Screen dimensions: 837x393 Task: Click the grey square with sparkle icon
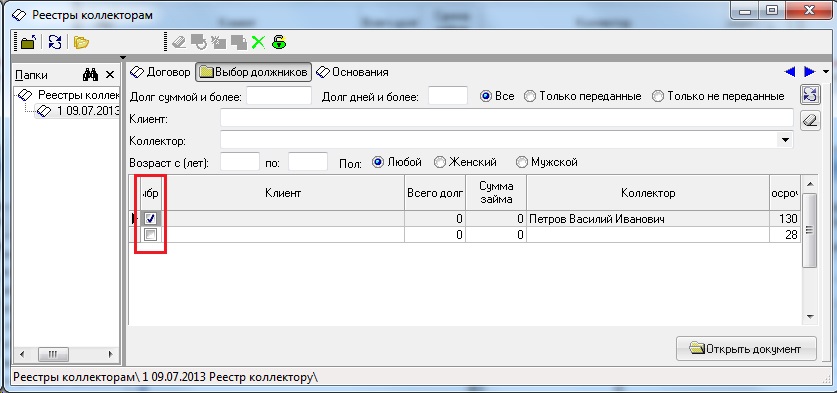218,42
